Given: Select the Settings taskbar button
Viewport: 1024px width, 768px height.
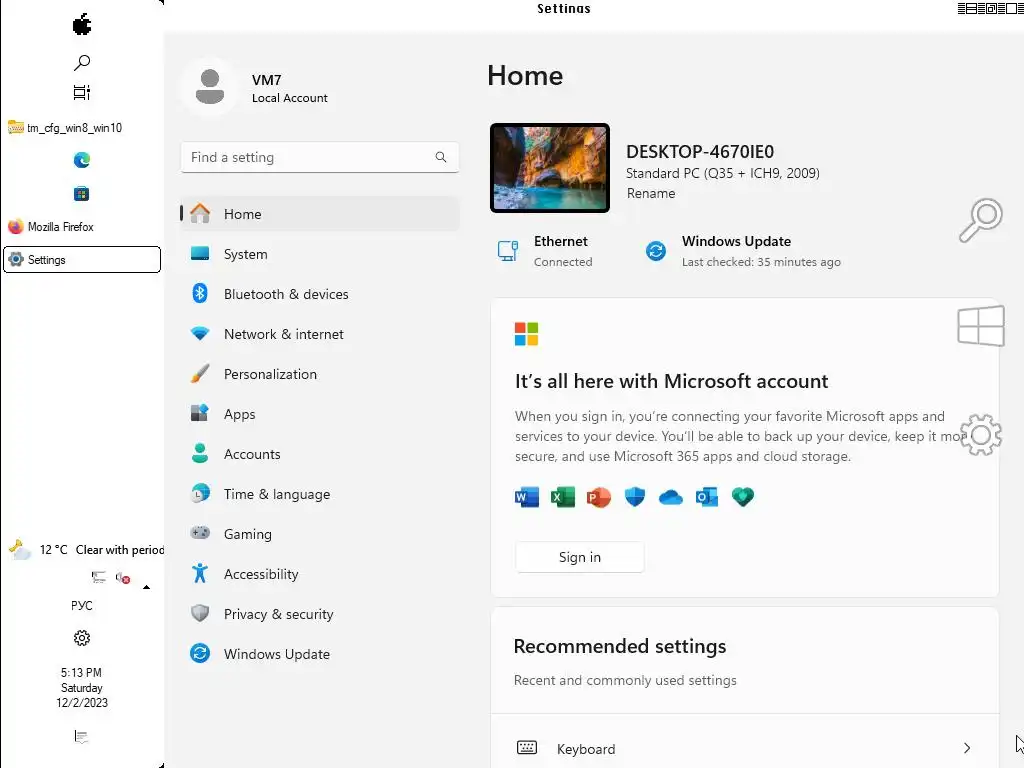Looking at the screenshot, I should tap(82, 259).
